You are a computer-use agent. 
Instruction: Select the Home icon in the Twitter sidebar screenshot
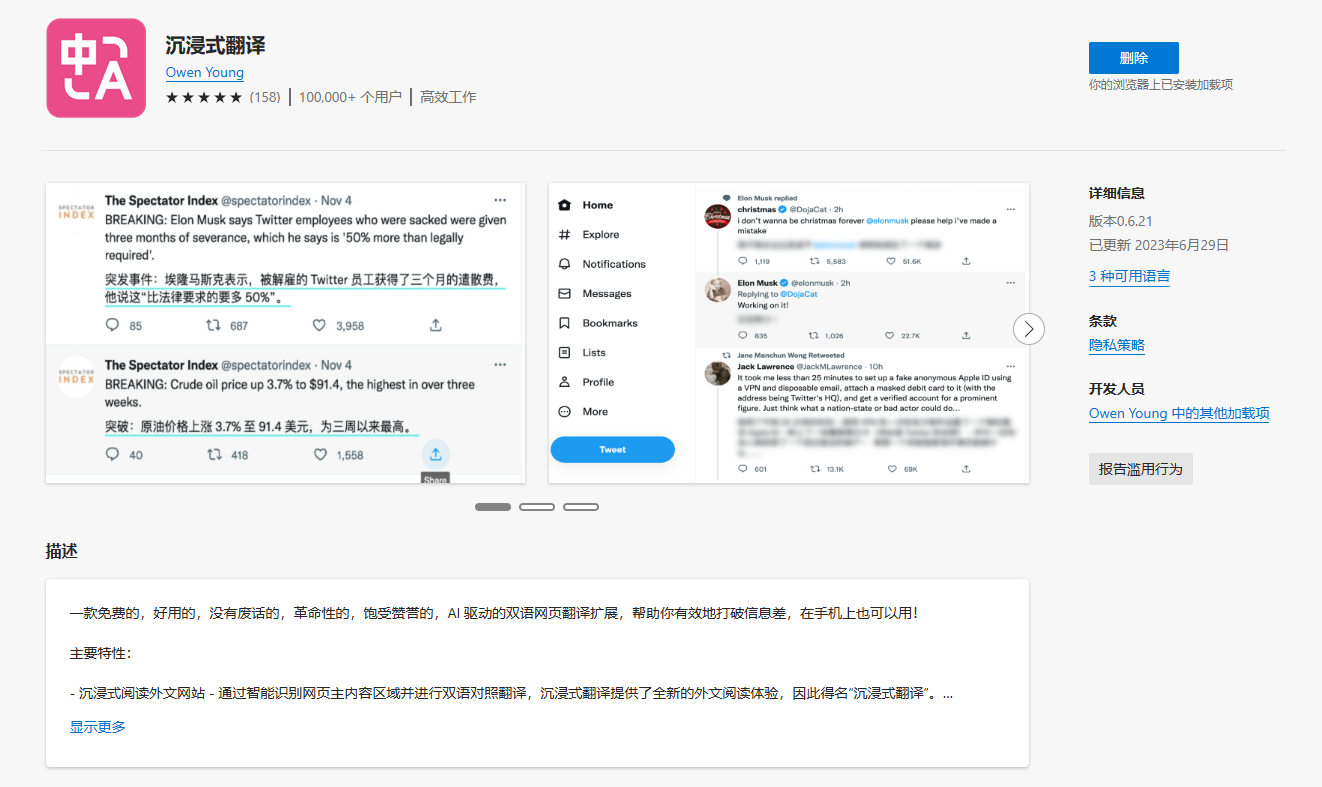point(564,204)
